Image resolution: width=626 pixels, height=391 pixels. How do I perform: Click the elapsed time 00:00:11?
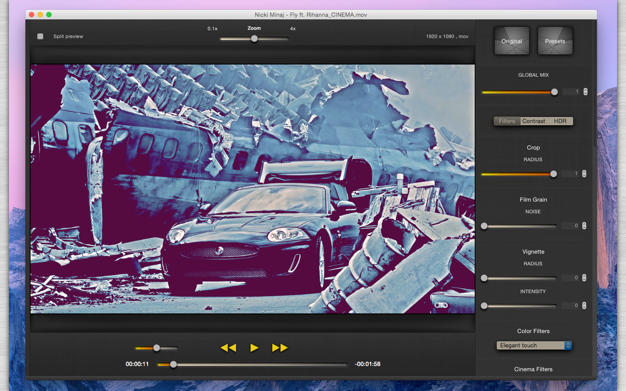point(137,364)
